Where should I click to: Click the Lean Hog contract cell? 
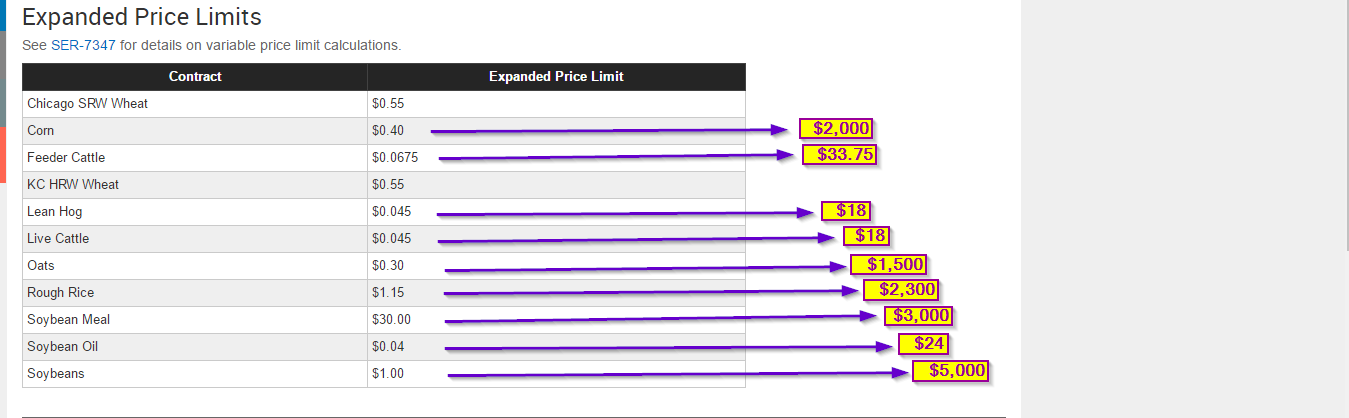(x=195, y=212)
